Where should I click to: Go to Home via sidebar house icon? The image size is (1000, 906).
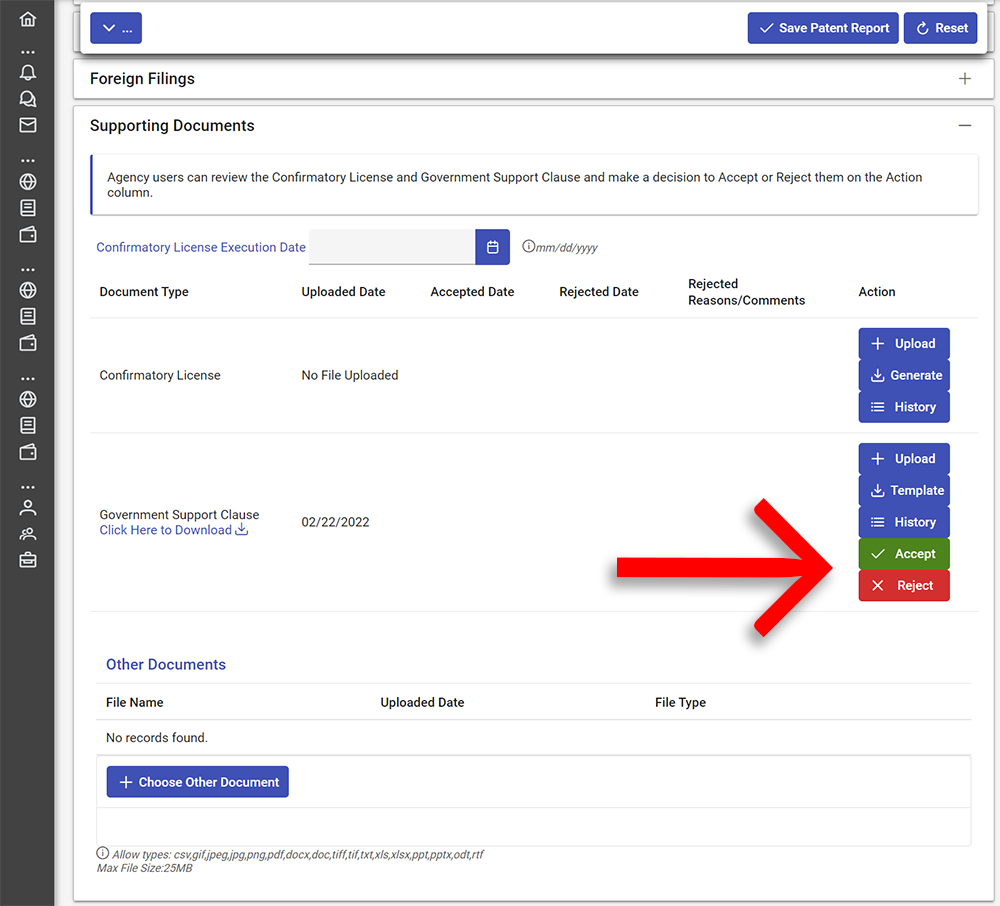(x=28, y=19)
